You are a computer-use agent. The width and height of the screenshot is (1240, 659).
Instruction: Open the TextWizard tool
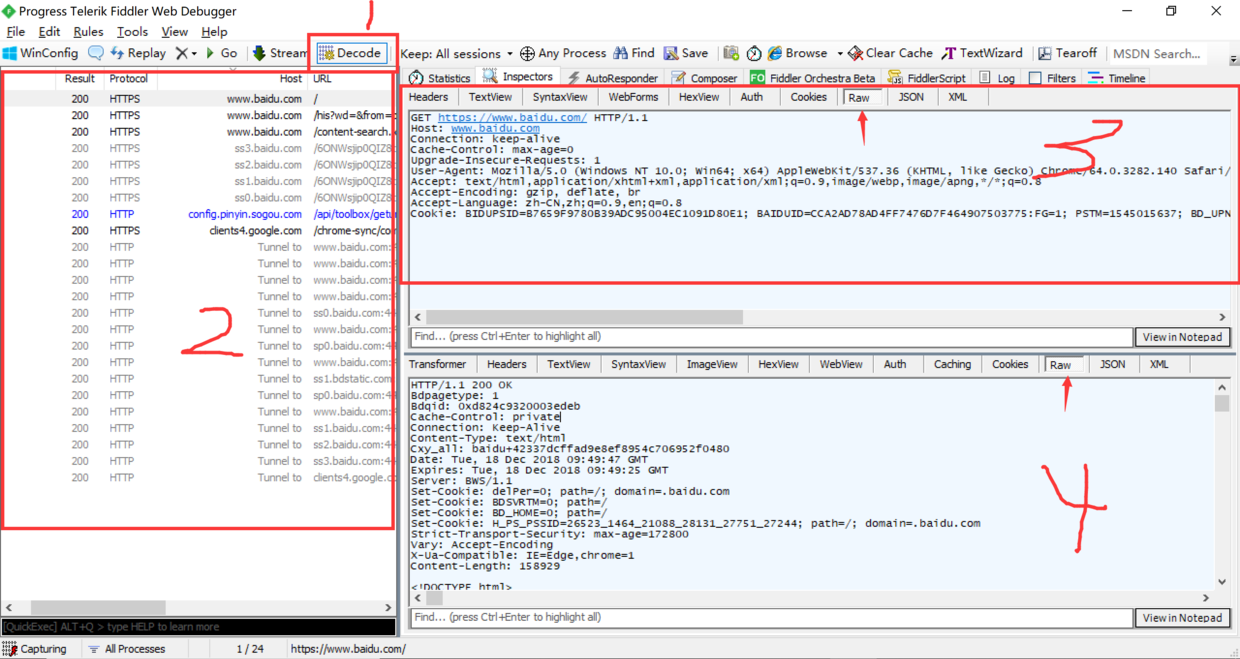tap(982, 53)
